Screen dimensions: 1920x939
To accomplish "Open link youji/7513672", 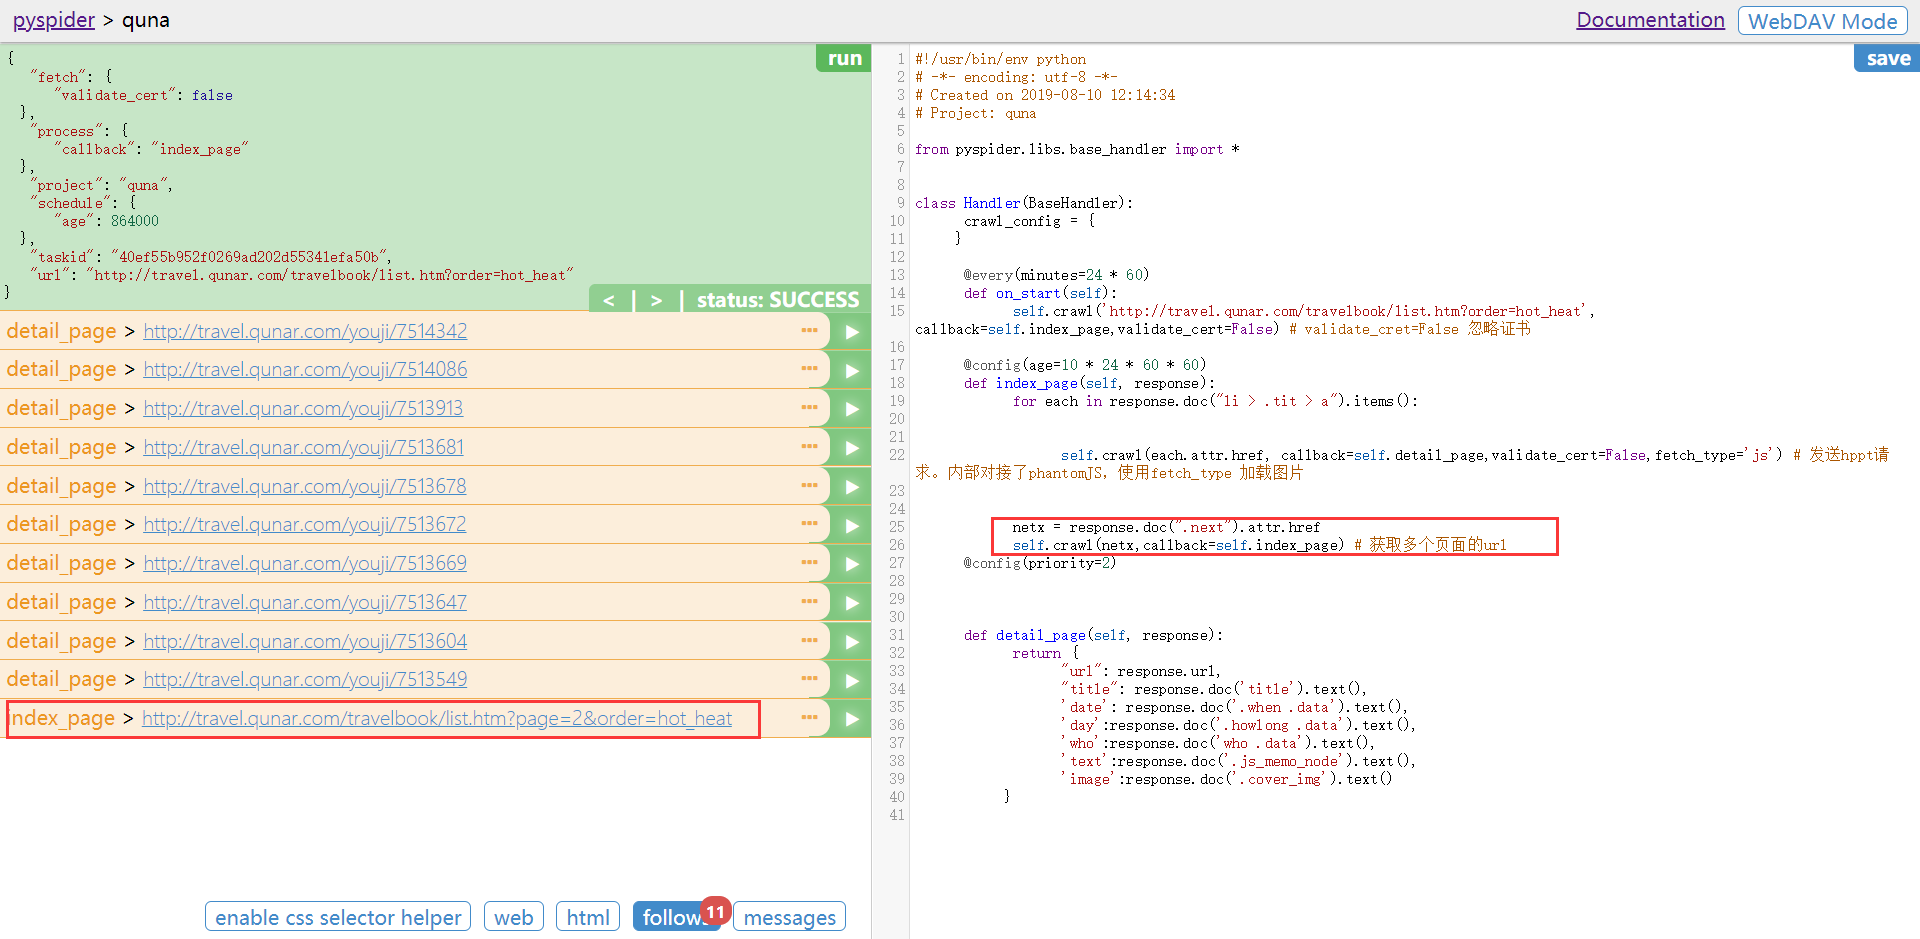I will click(x=305, y=525).
